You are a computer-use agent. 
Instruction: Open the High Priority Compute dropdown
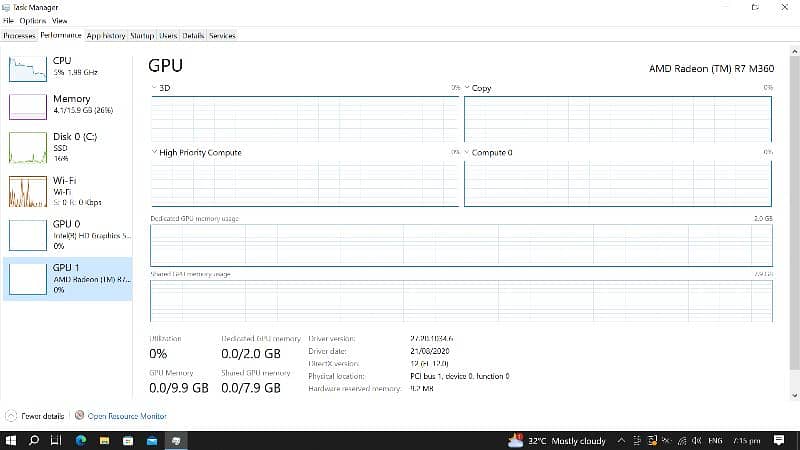[x=155, y=152]
